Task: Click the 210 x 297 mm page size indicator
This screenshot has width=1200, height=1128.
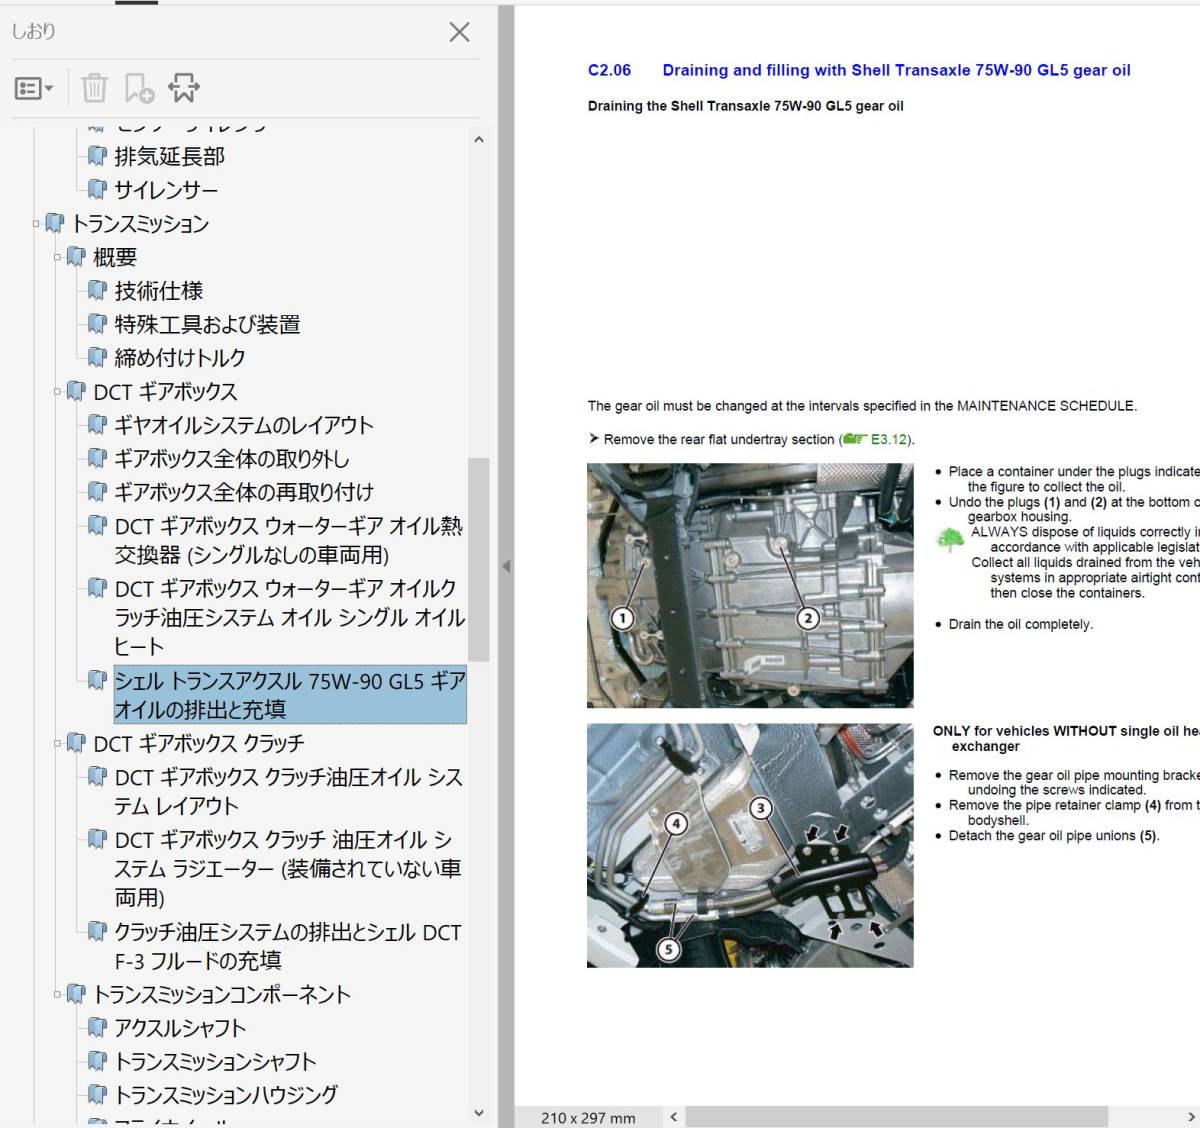Action: pyautogui.click(x=588, y=1118)
